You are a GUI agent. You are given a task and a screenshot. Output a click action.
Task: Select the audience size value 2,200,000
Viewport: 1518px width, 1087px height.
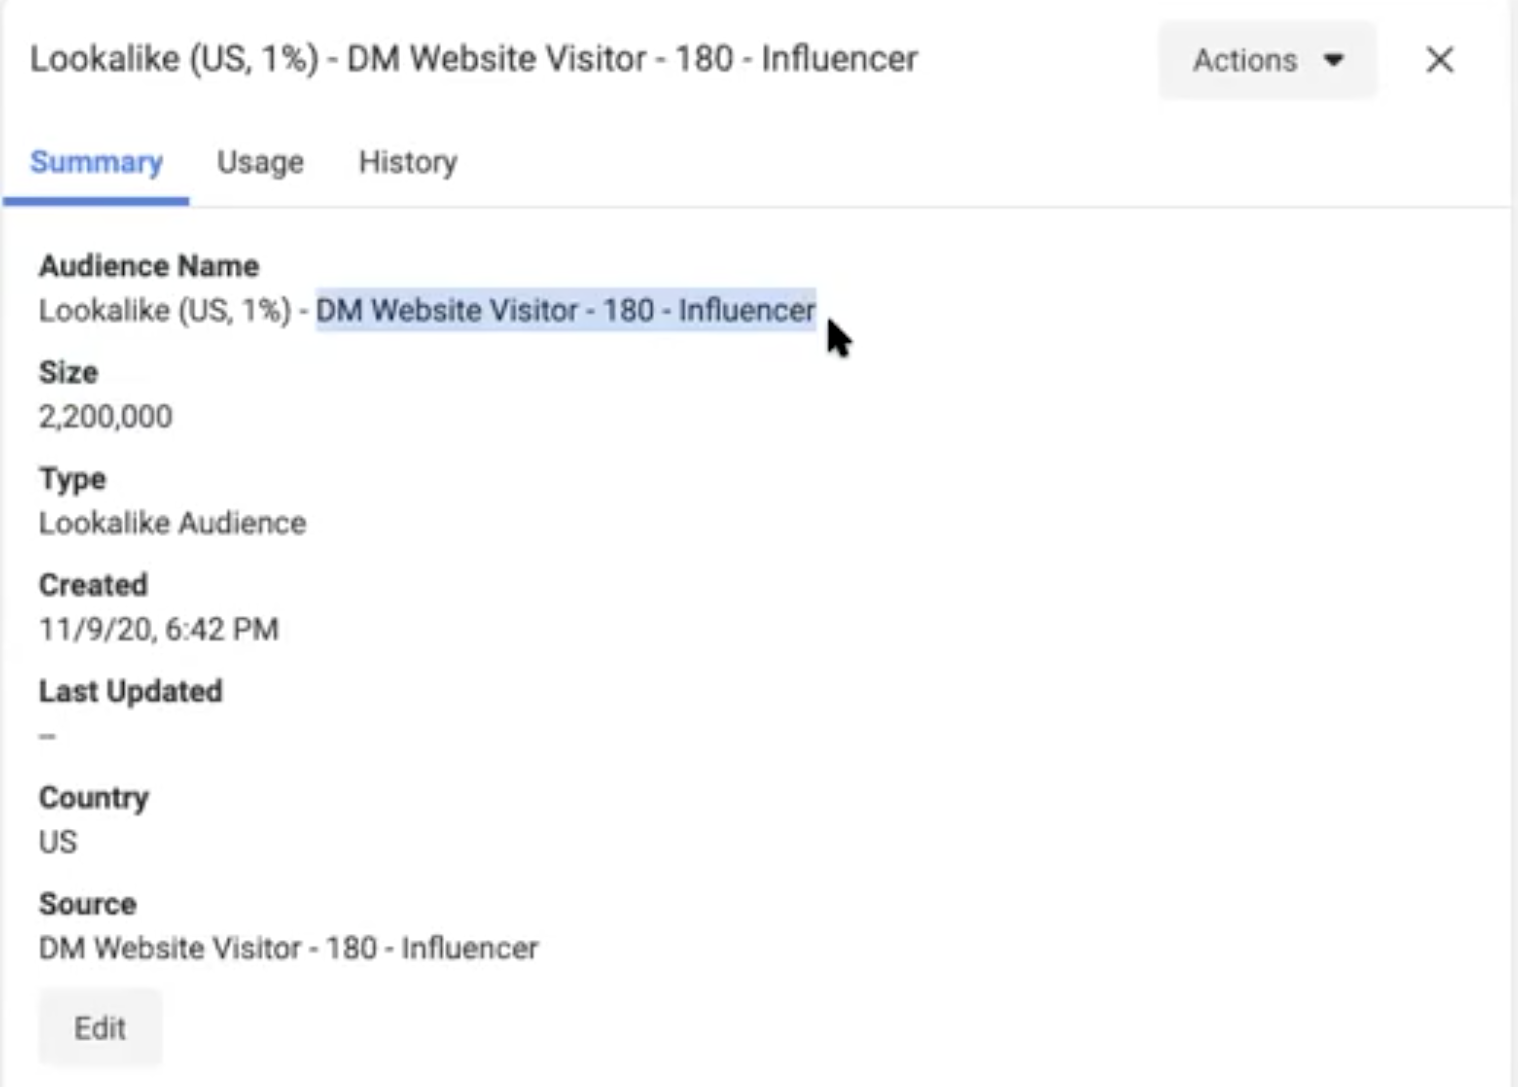[105, 416]
